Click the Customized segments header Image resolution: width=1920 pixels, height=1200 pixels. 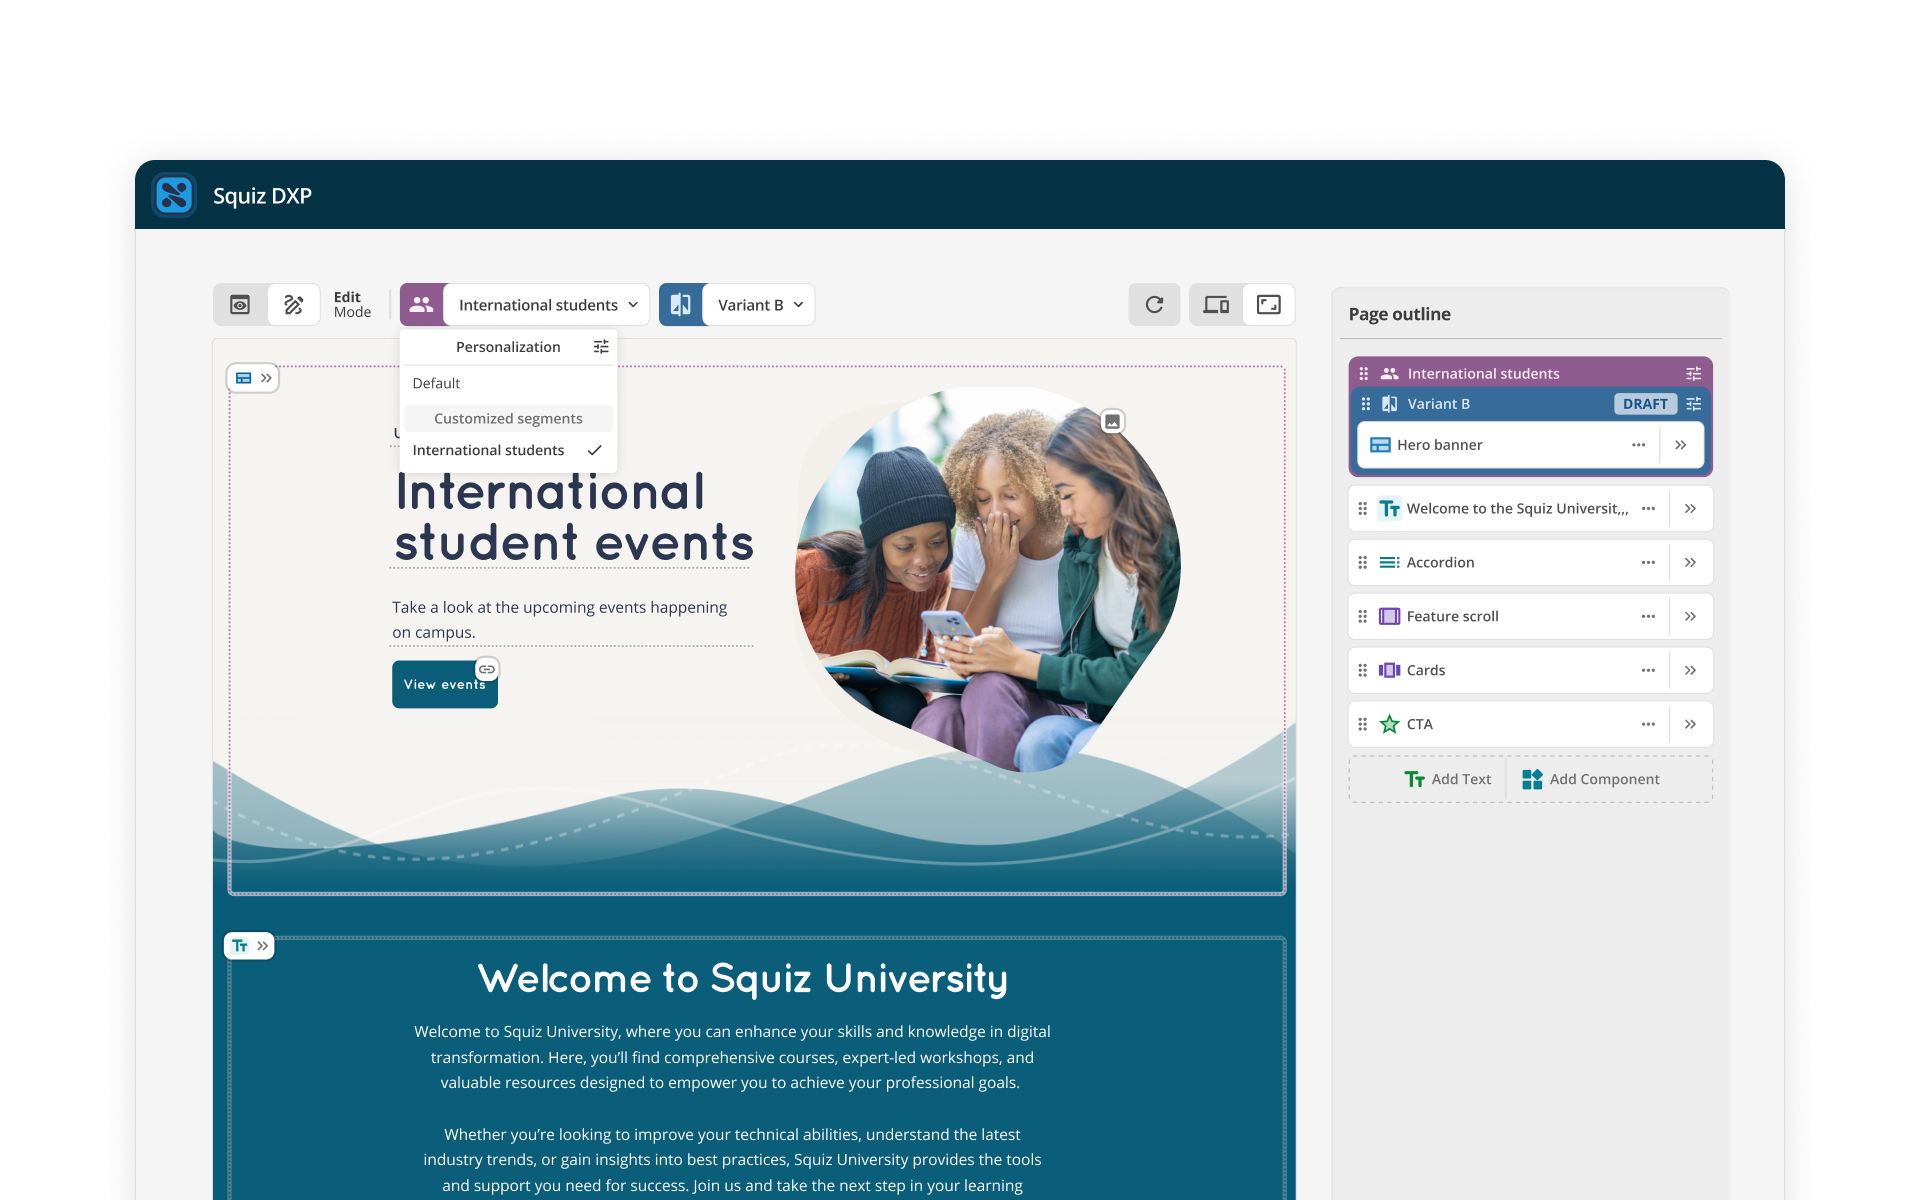tap(508, 418)
